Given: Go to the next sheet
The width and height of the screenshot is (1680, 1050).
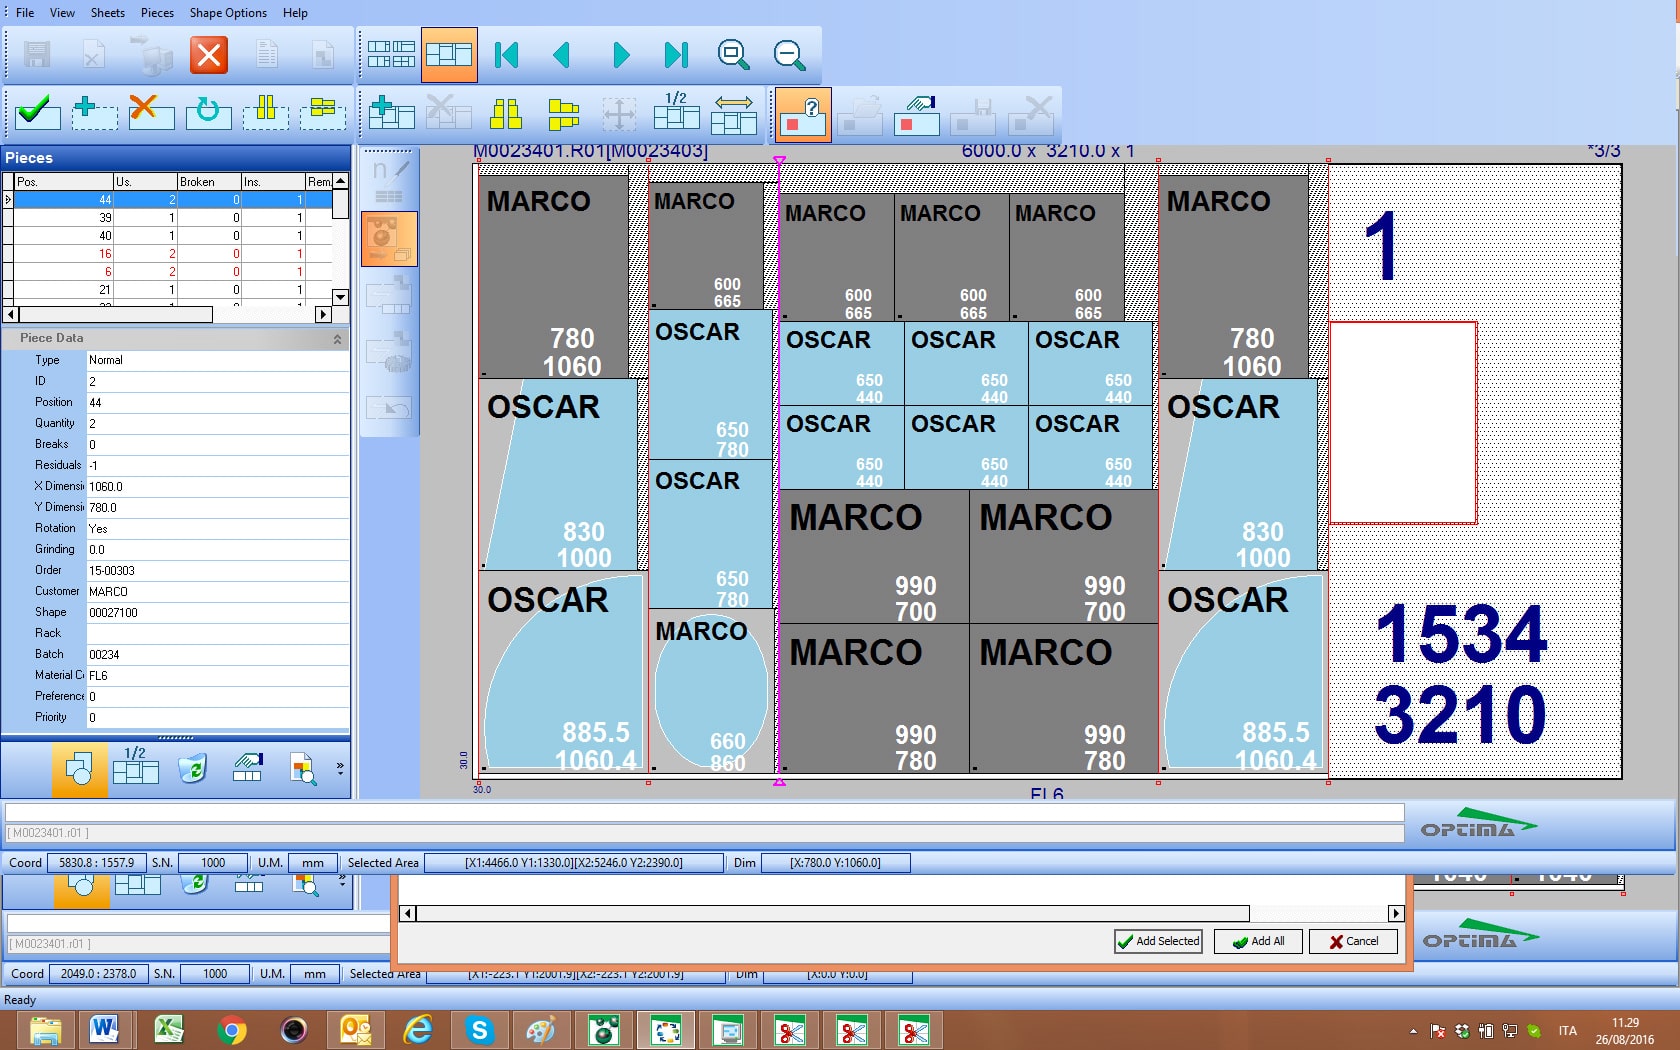Looking at the screenshot, I should click(620, 55).
